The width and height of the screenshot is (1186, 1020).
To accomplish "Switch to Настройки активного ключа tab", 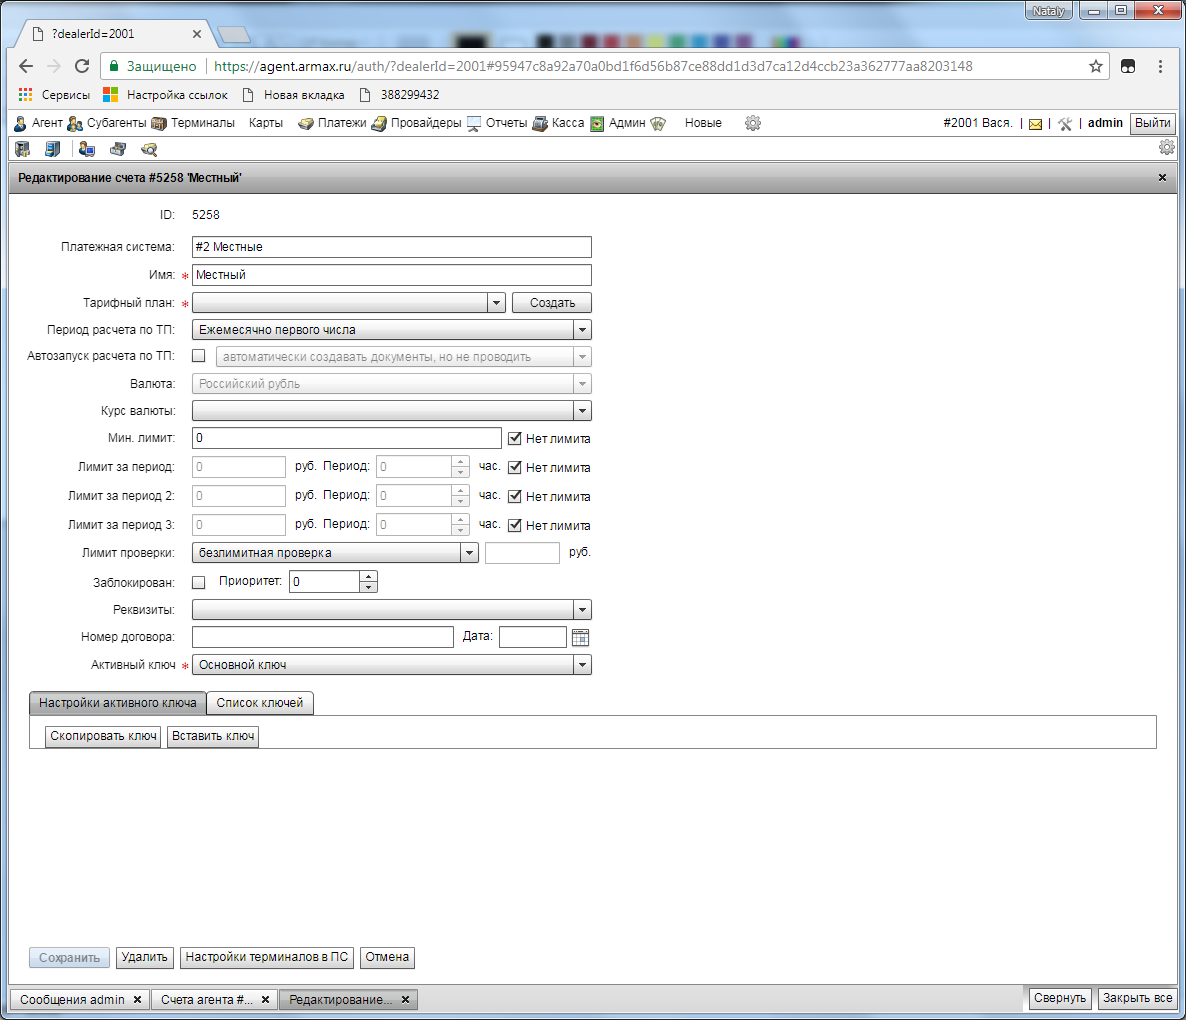I will [x=117, y=703].
